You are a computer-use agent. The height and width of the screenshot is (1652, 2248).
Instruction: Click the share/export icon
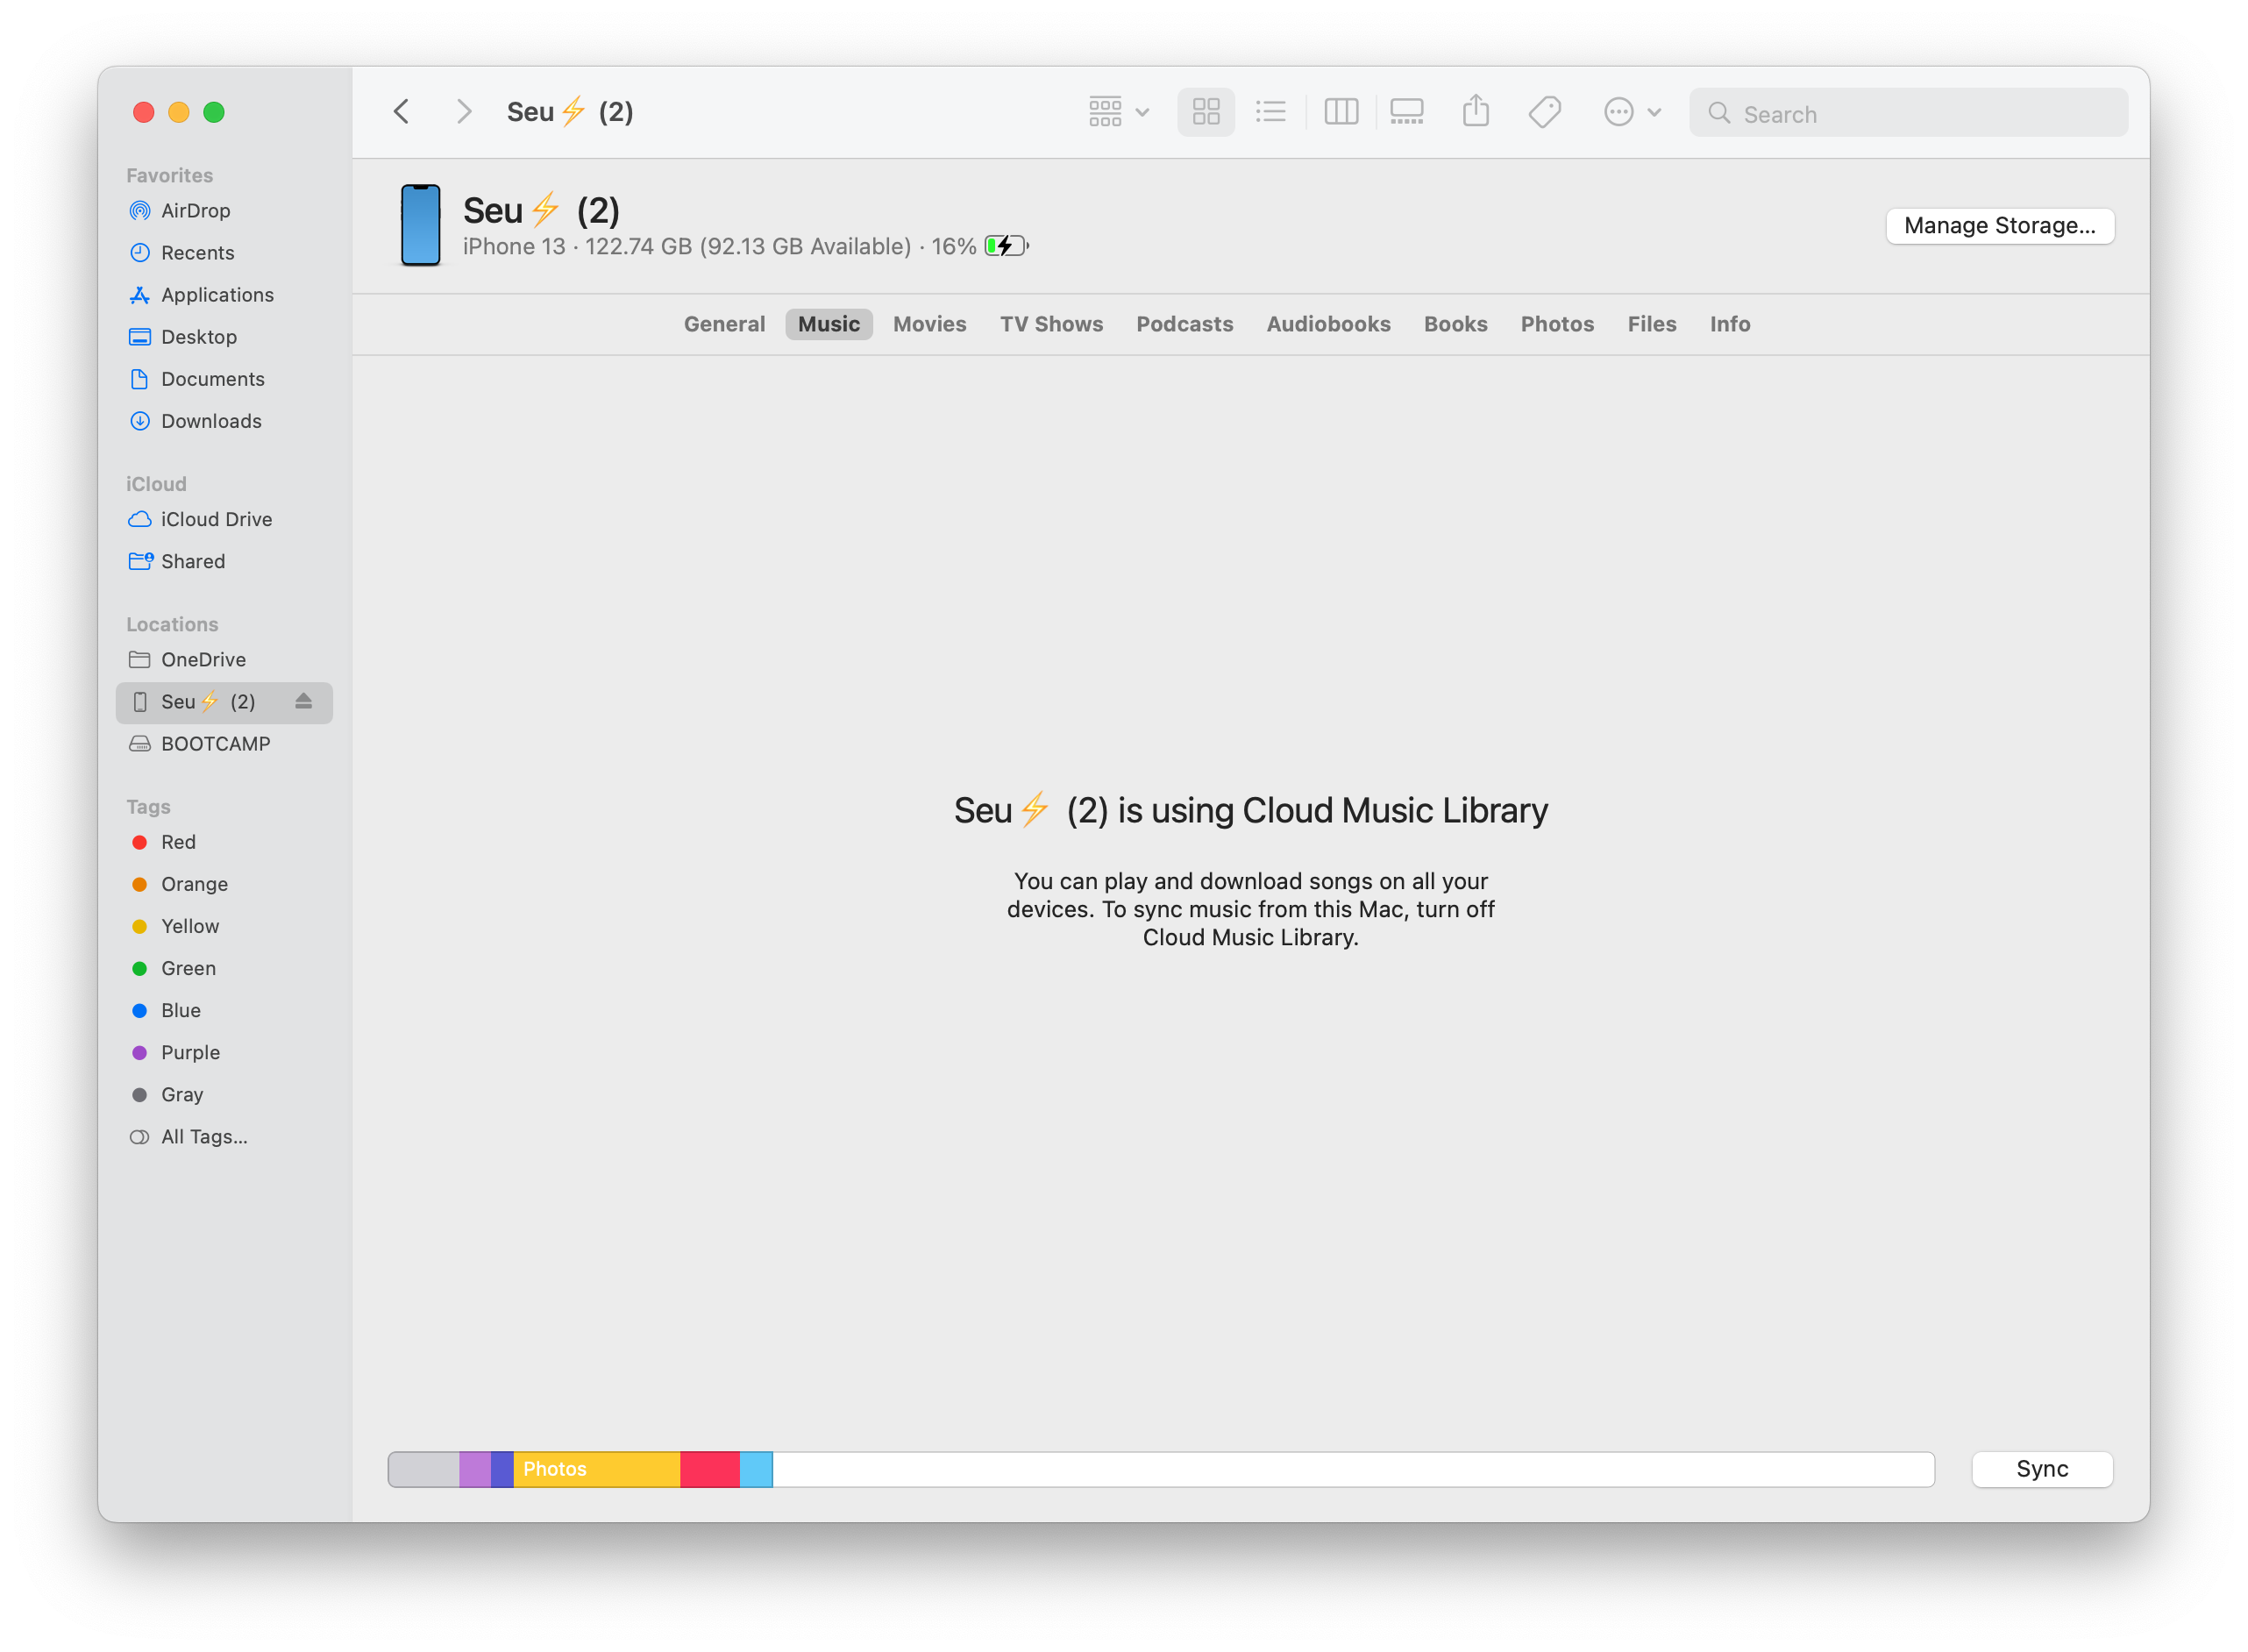pyautogui.click(x=1476, y=110)
